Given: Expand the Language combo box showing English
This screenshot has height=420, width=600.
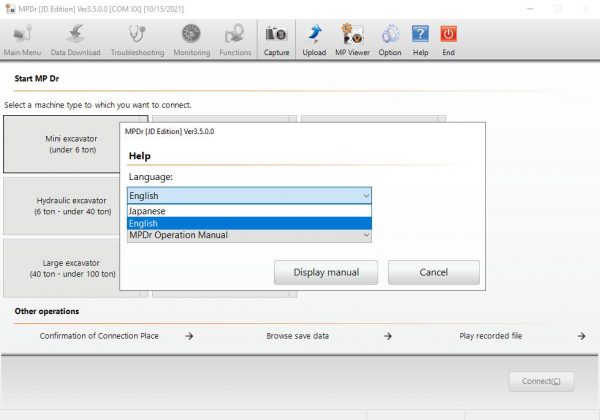Looking at the screenshot, I should pyautogui.click(x=249, y=195).
